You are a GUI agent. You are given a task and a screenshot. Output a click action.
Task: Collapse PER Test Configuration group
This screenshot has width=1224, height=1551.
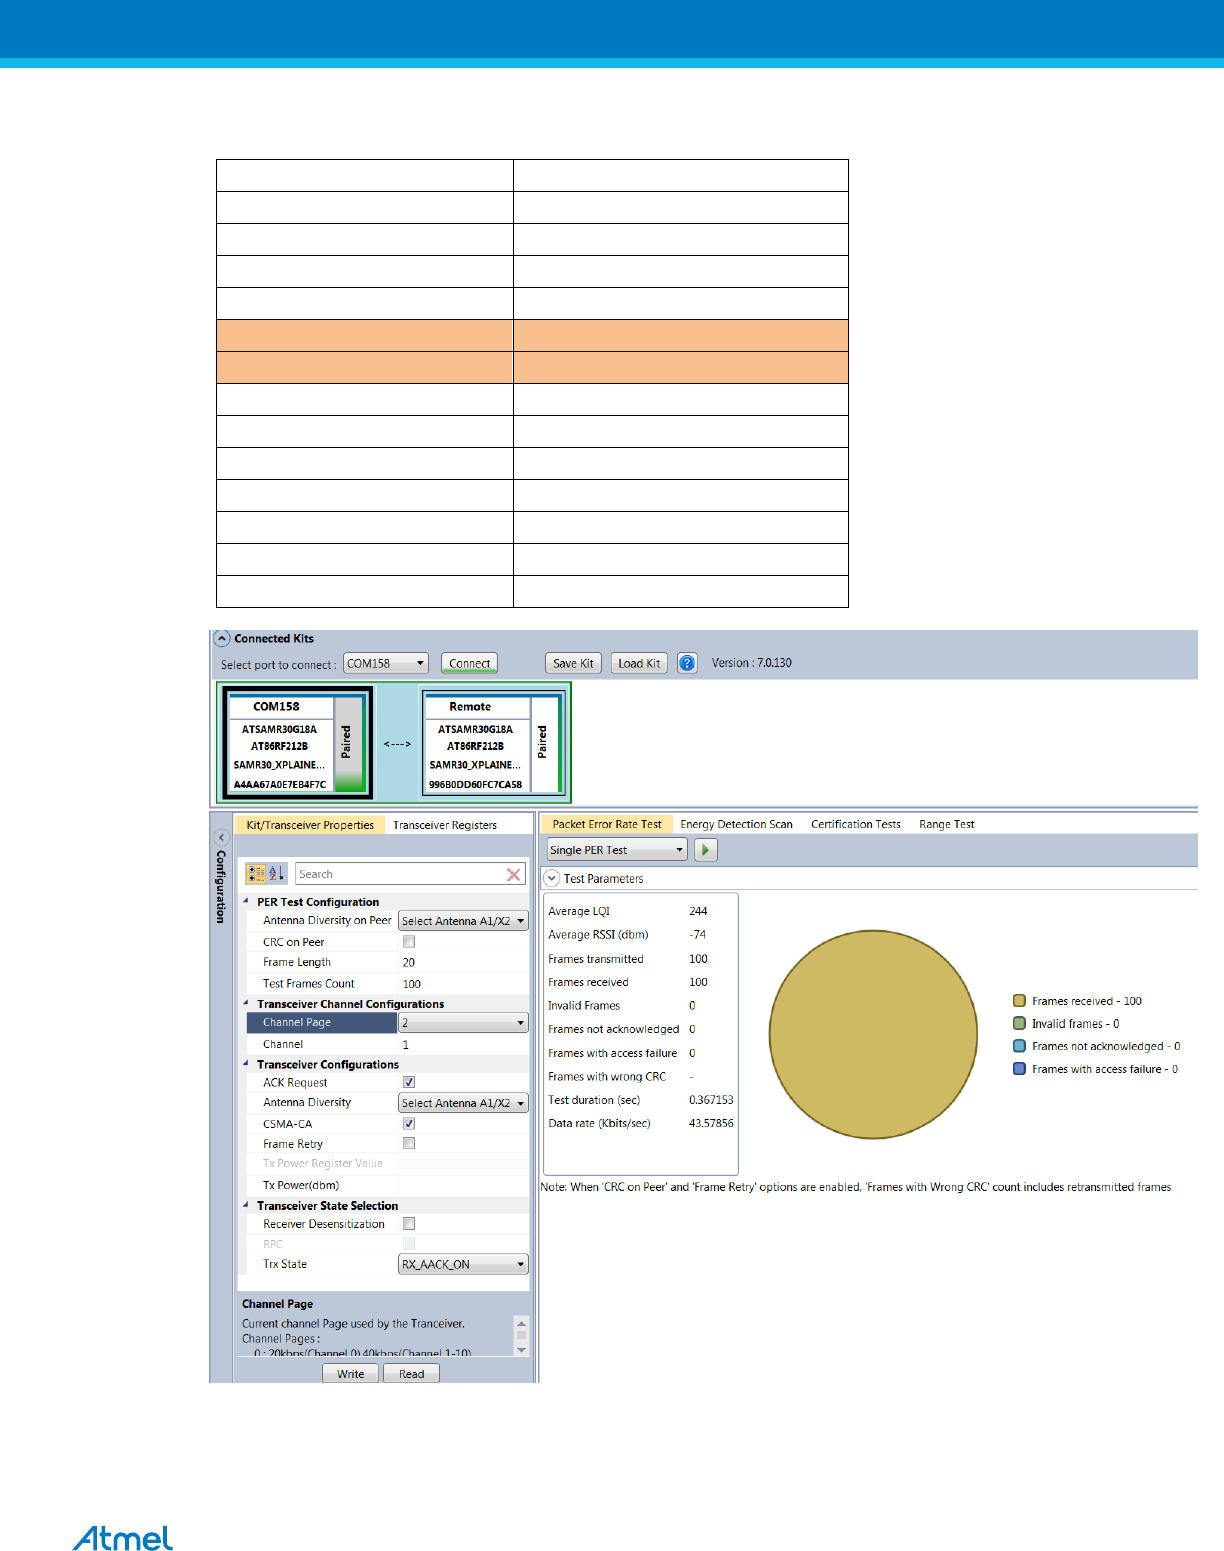pos(247,901)
